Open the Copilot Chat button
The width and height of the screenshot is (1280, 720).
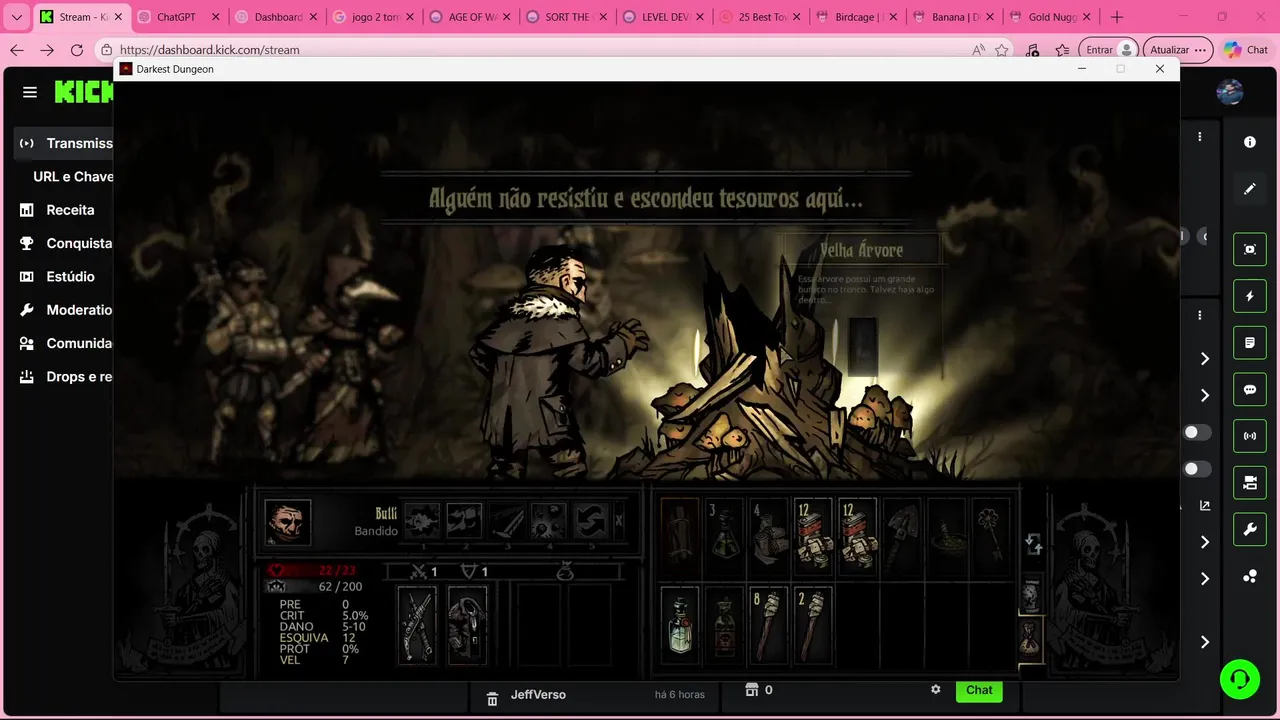click(1245, 50)
